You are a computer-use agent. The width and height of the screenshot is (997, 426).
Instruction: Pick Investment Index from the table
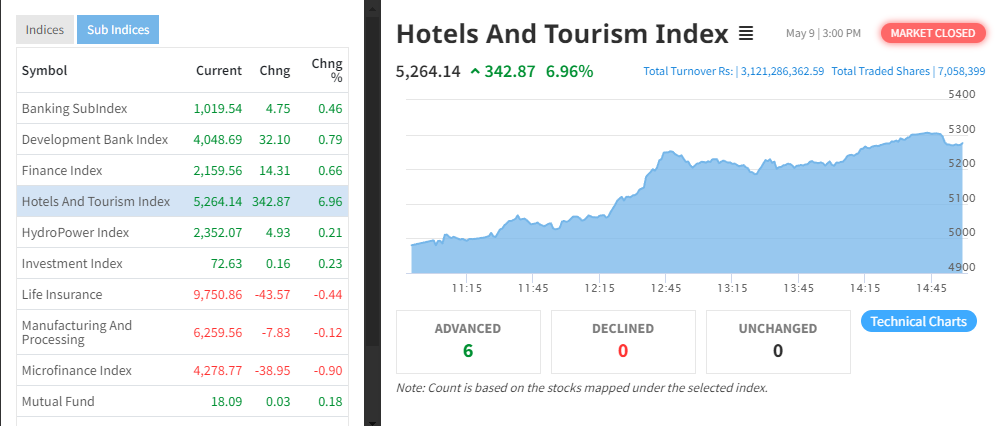(72, 264)
